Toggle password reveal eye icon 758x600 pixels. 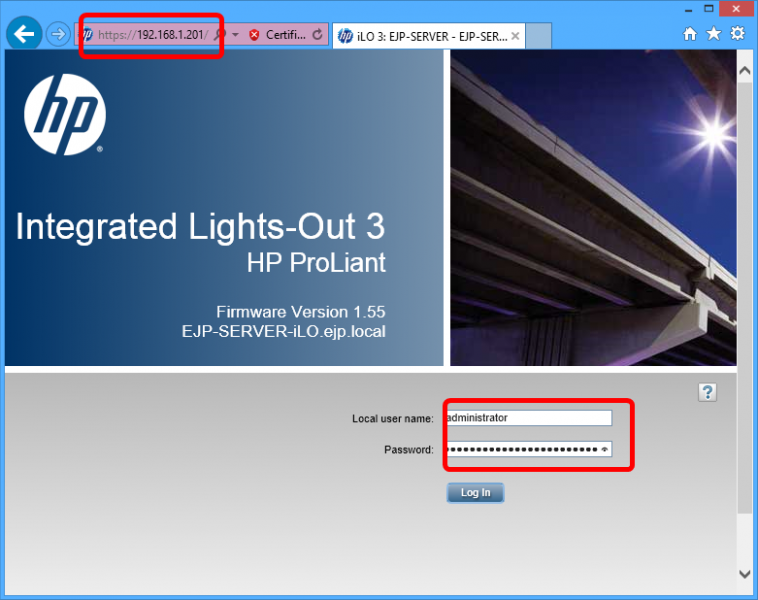(604, 450)
